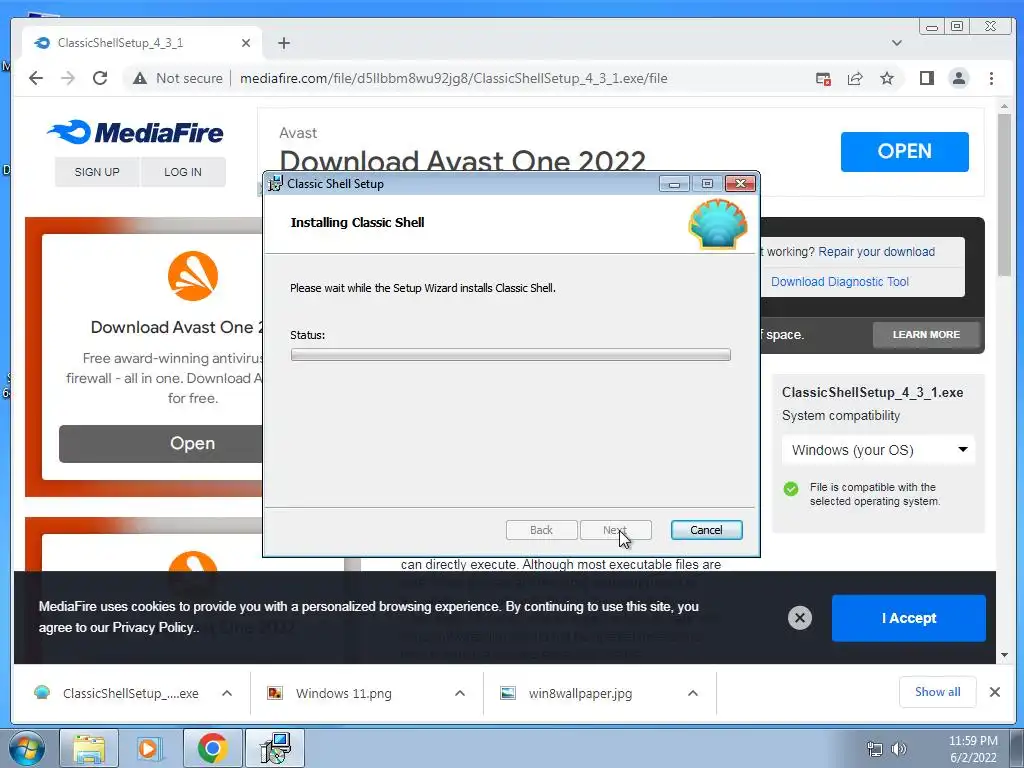The image size is (1024, 768).
Task: Open a new tab with the plus button
Action: coord(283,43)
